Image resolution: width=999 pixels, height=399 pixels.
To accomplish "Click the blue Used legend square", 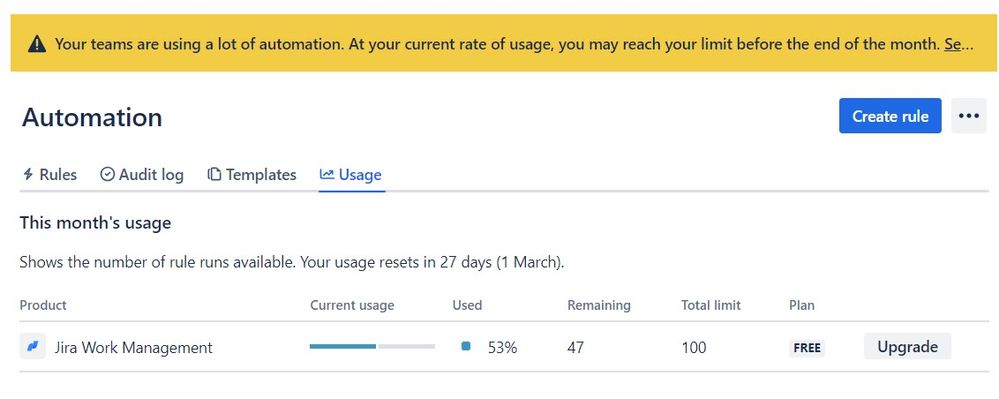I will [x=466, y=346].
